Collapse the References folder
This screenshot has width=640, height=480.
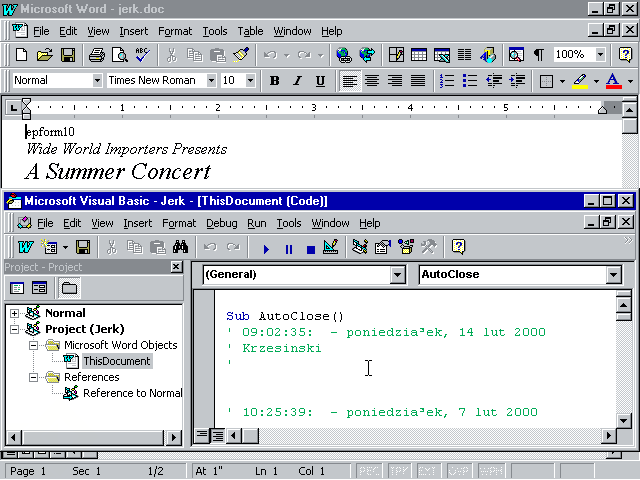(x=33, y=377)
